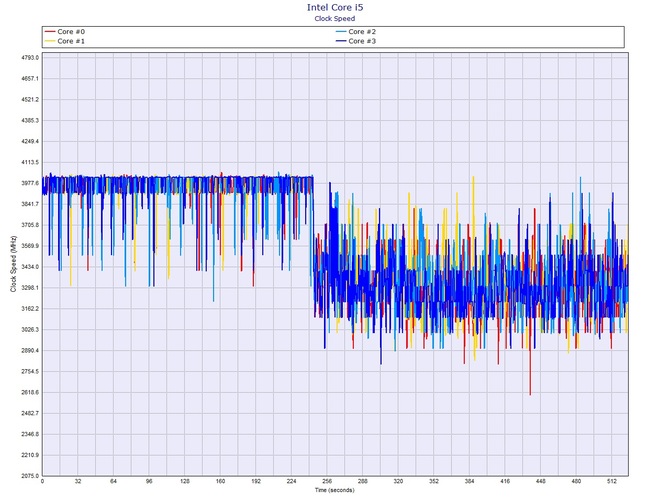Image resolution: width=670 pixels, height=502 pixels.
Task: Click the 4249.4 y-axis value
Action: (30, 141)
